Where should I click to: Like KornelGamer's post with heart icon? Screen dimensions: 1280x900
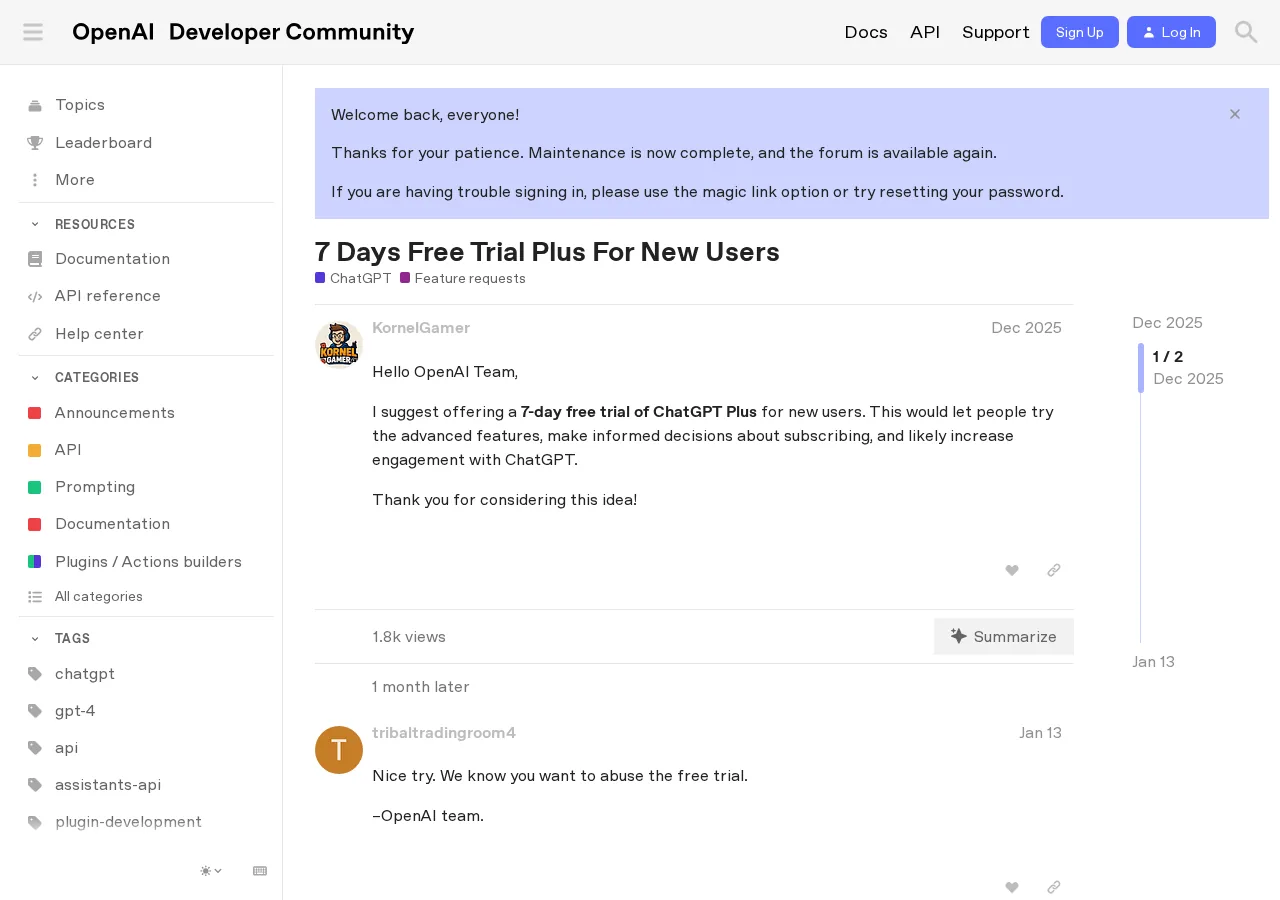pos(1012,571)
